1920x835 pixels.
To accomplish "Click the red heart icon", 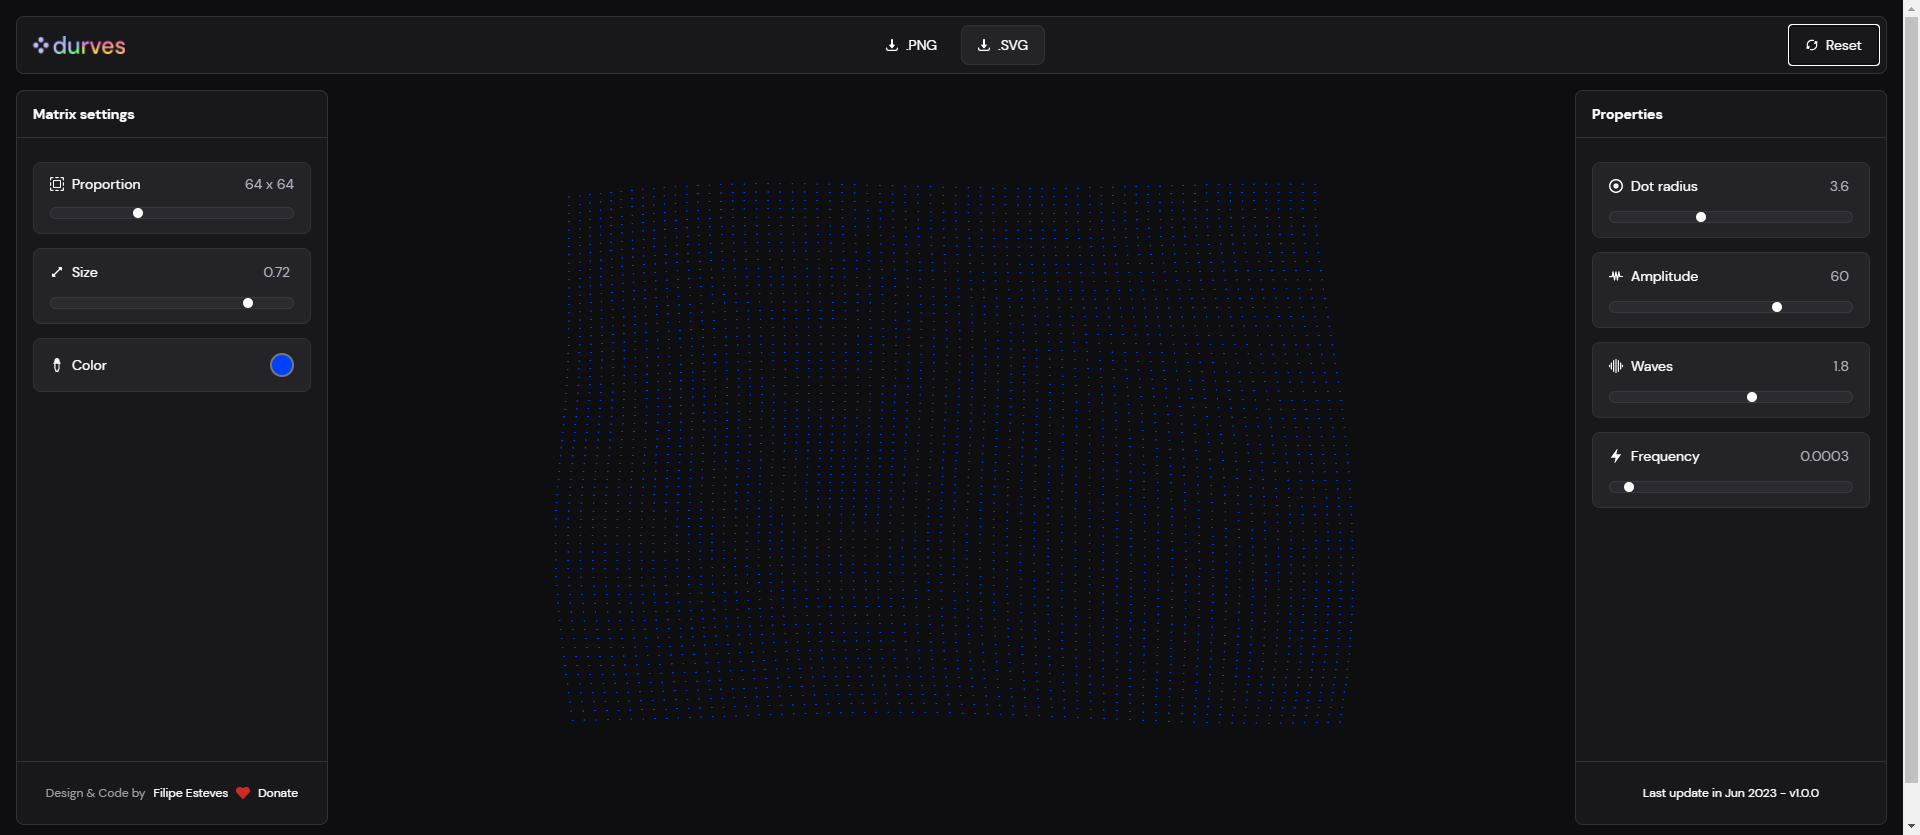I will click(243, 793).
